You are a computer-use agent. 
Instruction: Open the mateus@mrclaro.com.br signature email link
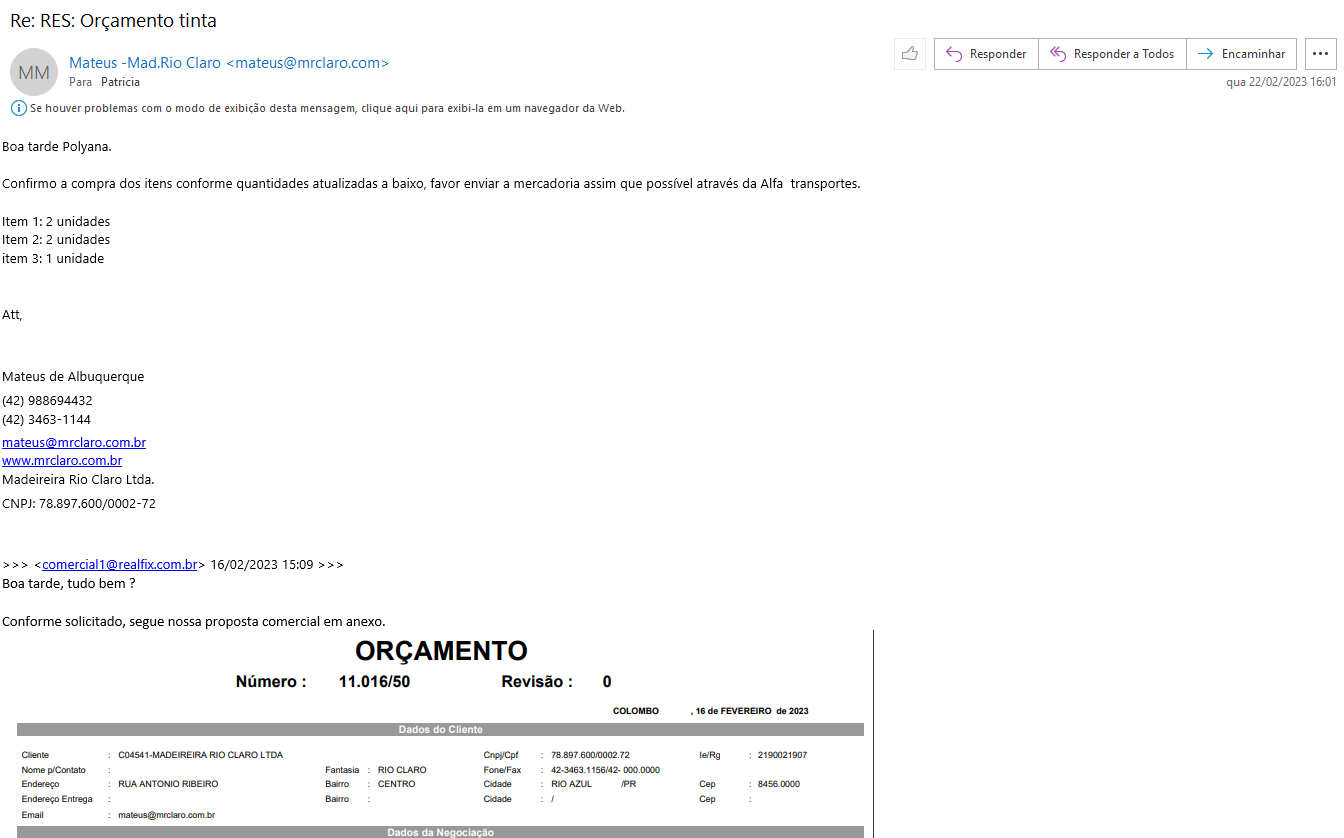pos(74,442)
